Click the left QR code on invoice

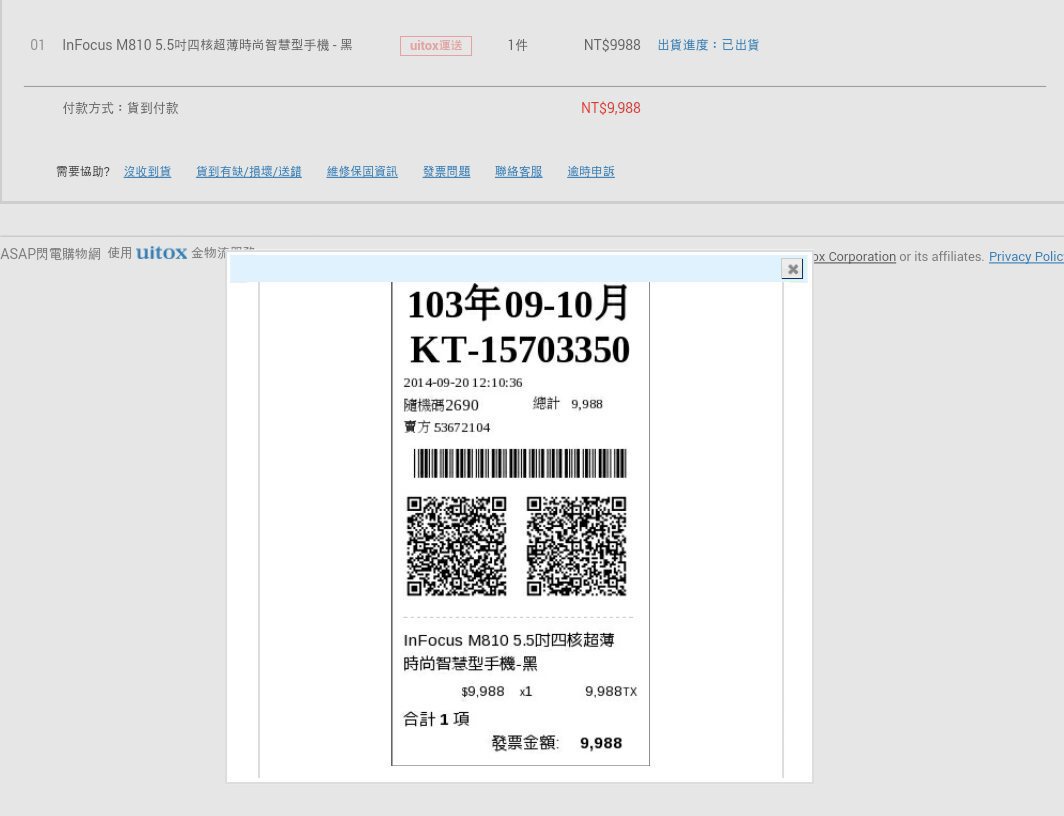click(x=456, y=546)
